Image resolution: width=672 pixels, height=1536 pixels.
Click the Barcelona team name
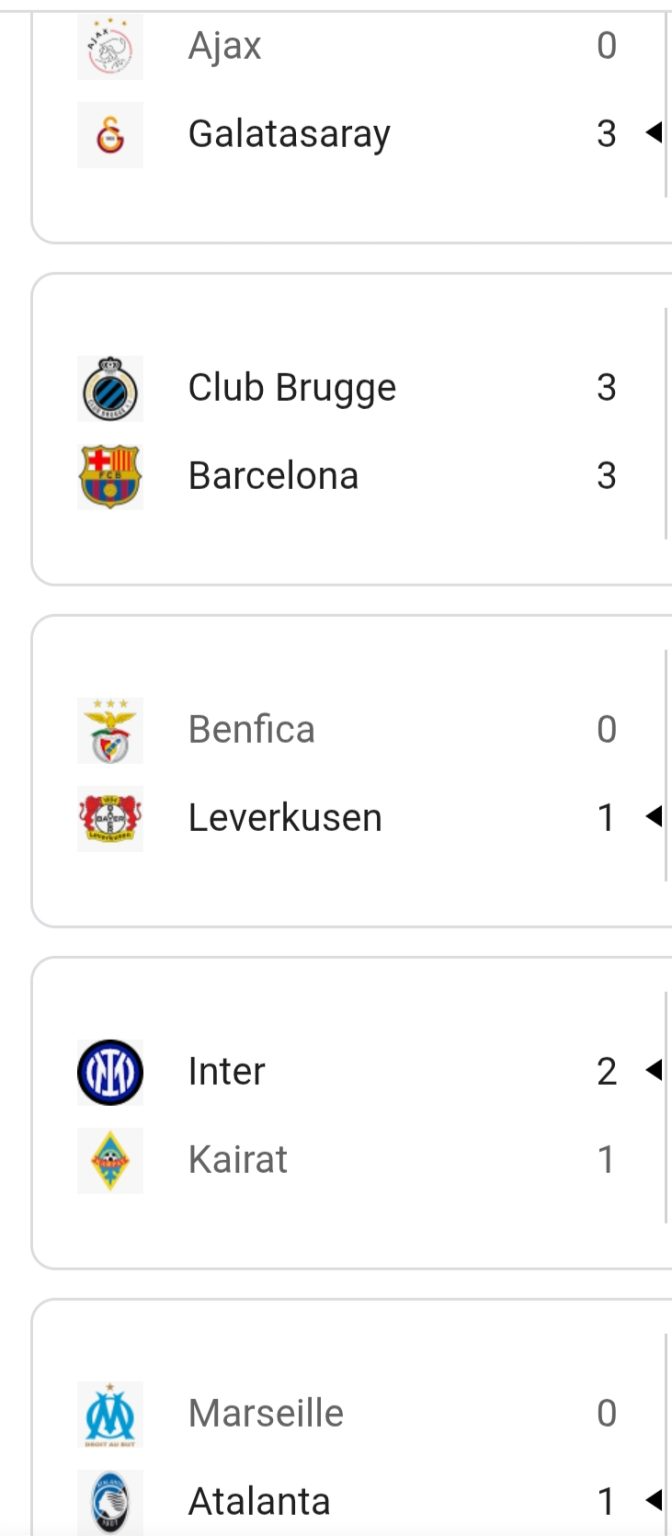click(273, 476)
